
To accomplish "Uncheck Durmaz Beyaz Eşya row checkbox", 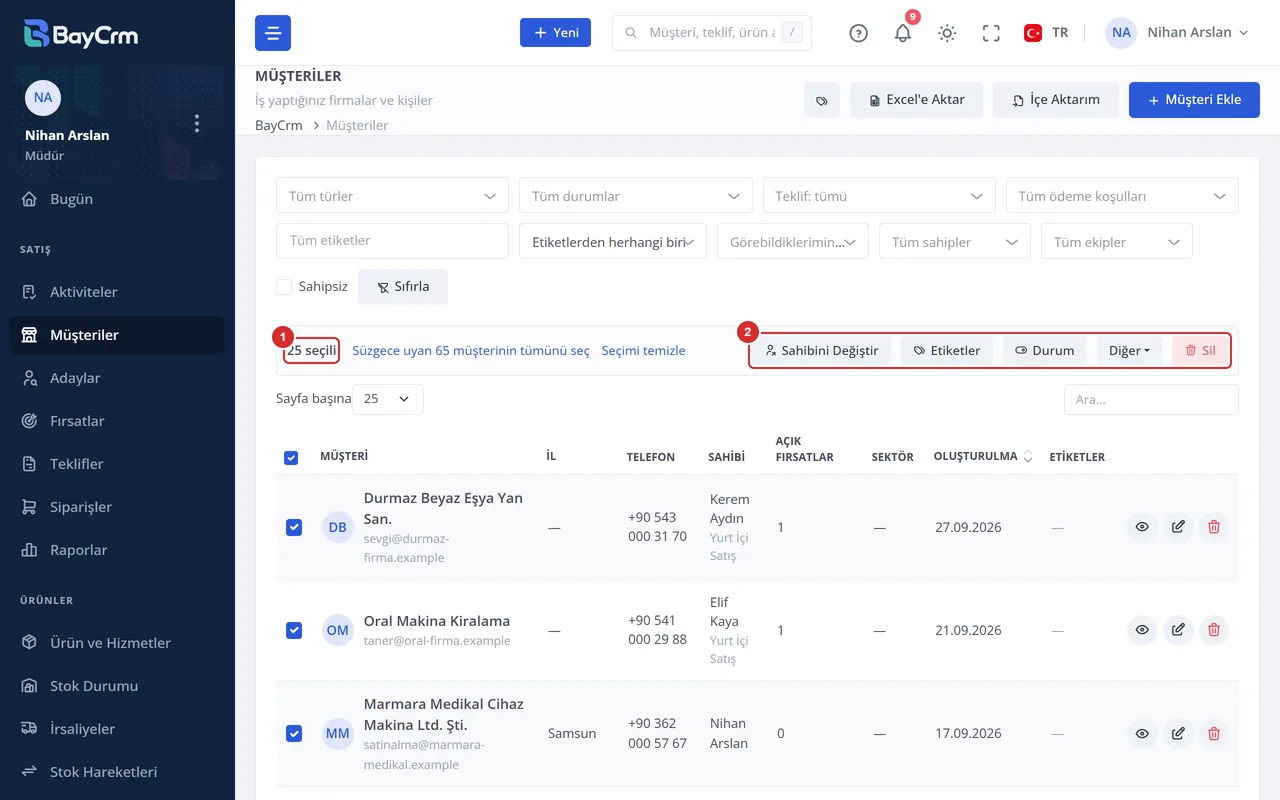I will tap(294, 527).
